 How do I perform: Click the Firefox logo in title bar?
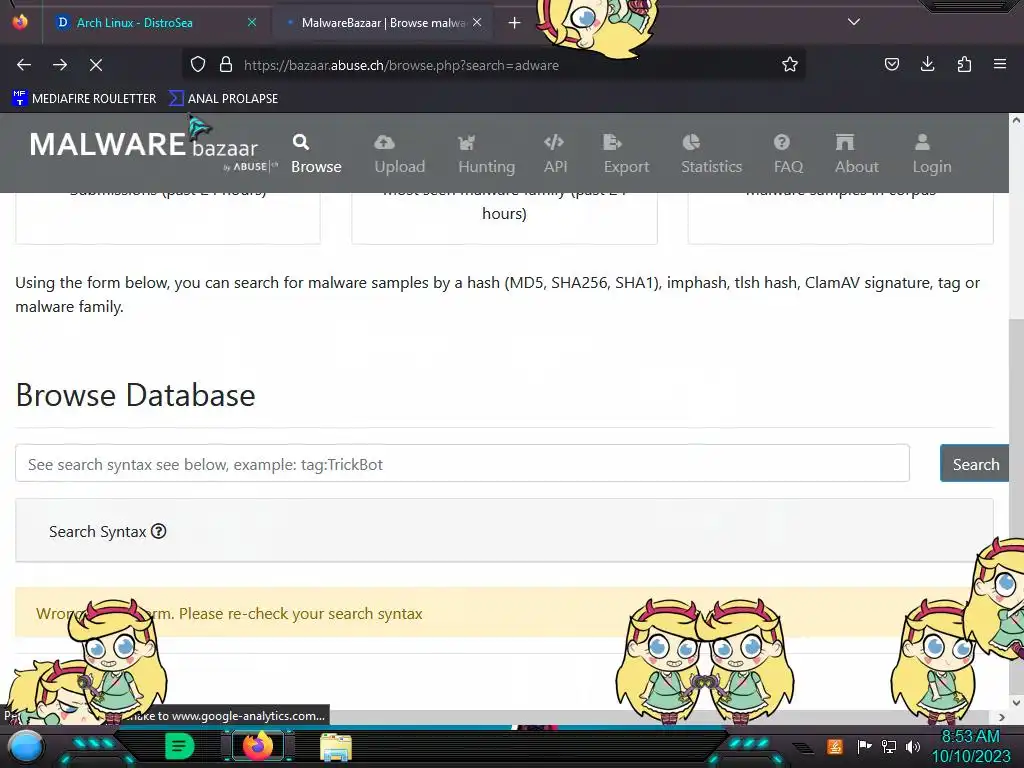20,22
